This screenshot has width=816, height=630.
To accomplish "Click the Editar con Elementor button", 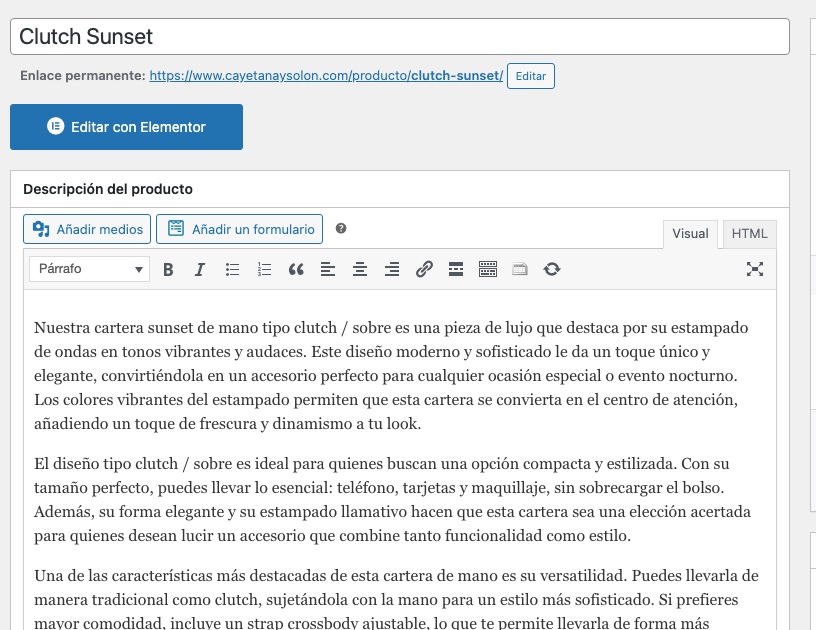I will (126, 127).
